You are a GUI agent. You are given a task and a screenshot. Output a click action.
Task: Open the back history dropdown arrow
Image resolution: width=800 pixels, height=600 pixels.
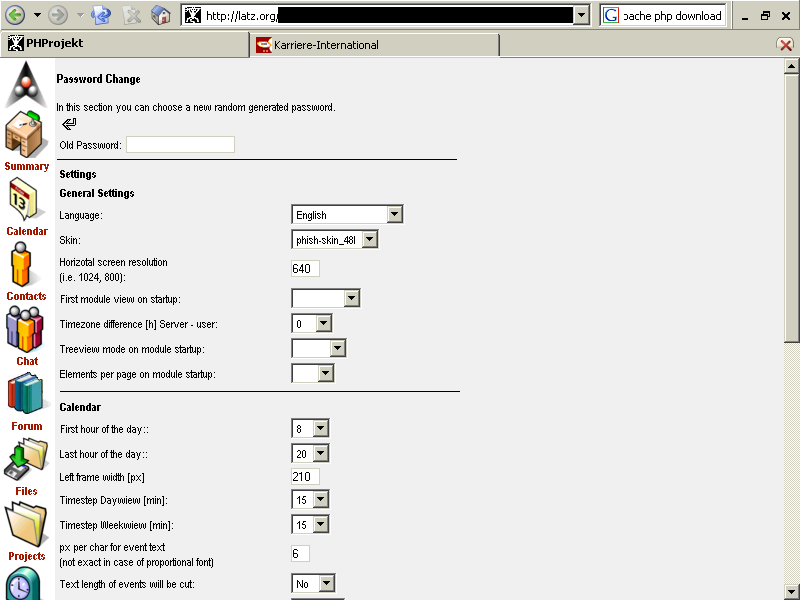click(x=37, y=15)
